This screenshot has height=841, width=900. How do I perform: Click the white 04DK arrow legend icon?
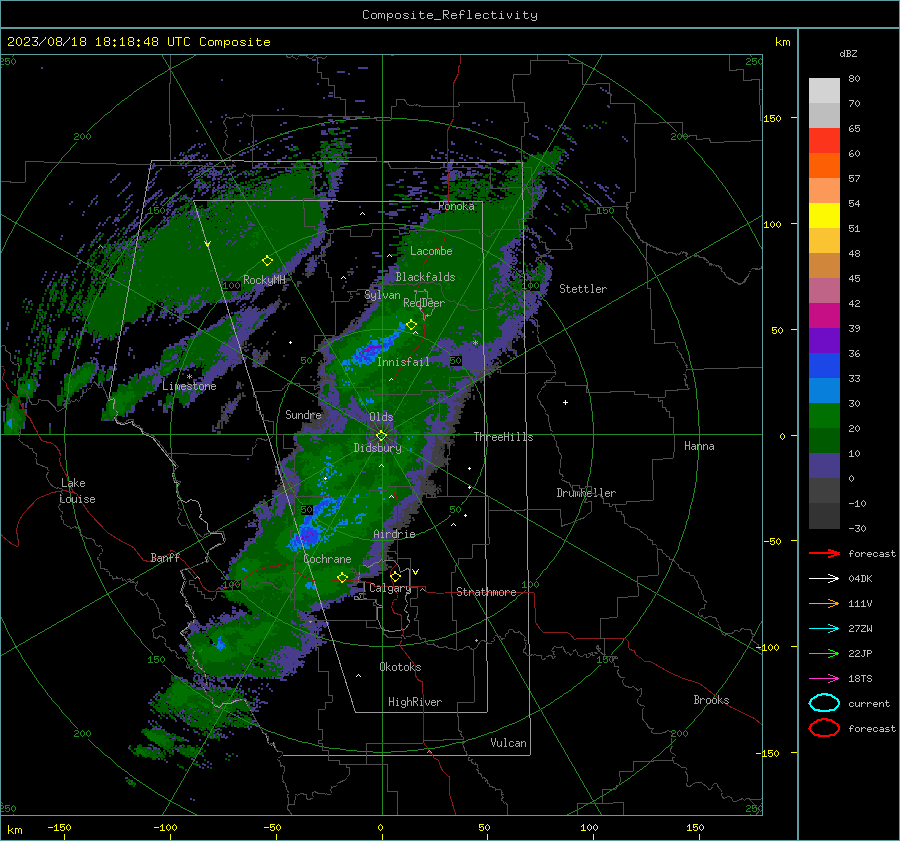(824, 578)
